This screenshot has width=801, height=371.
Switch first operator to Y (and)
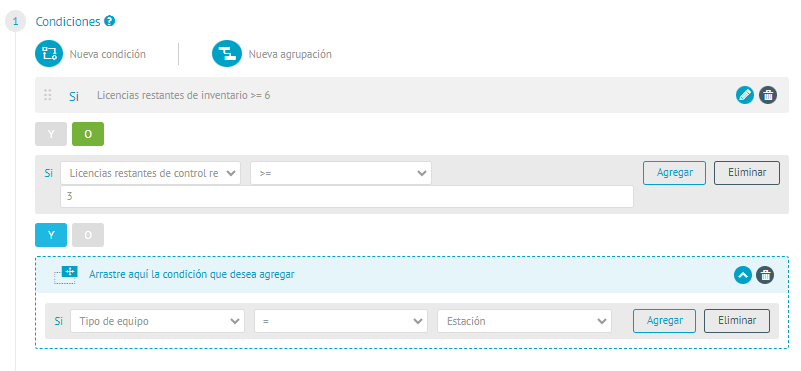point(51,134)
